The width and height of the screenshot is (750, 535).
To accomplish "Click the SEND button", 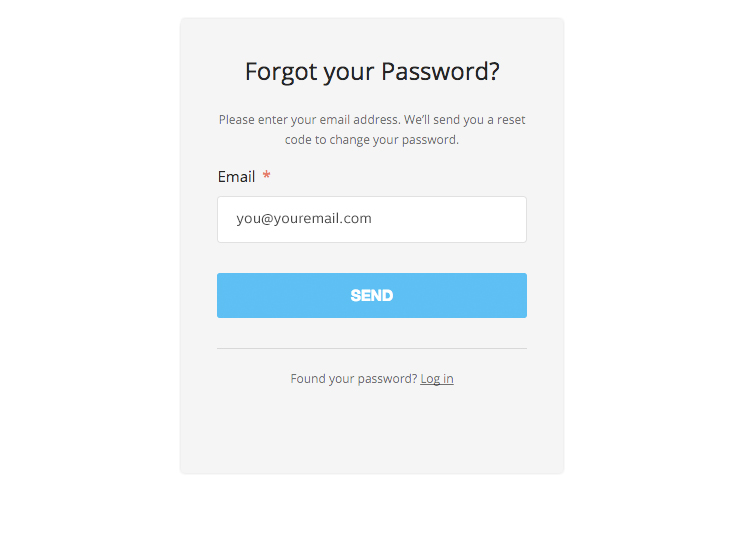I will point(372,295).
